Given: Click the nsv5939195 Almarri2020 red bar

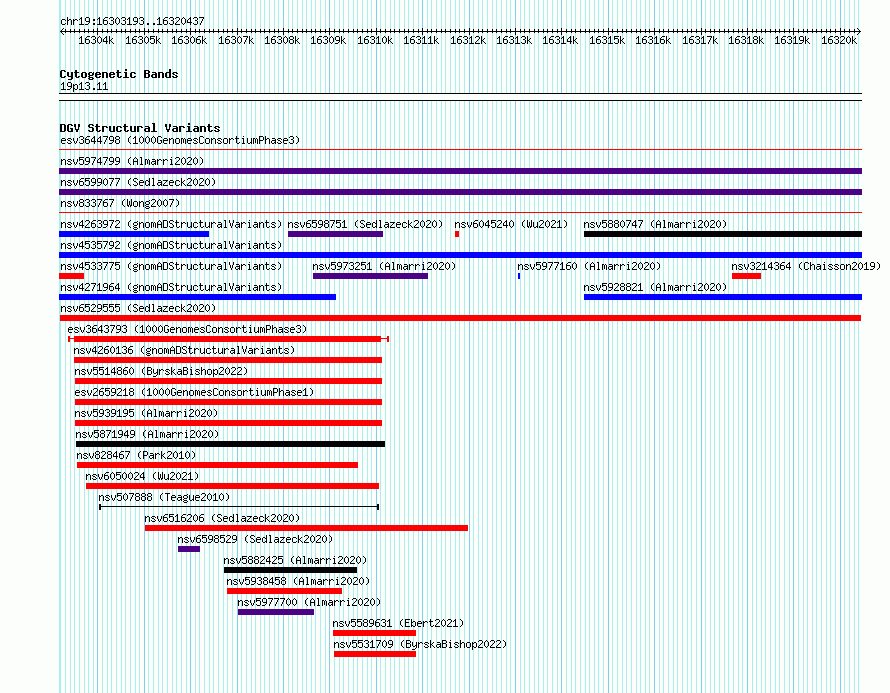Looking at the screenshot, I should click(228, 423).
